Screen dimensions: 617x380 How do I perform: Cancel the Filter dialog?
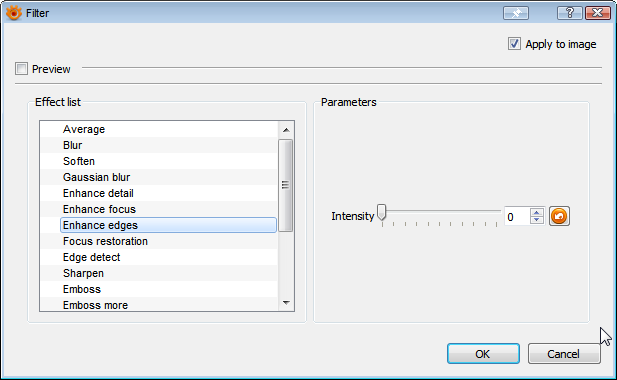[x=564, y=354]
